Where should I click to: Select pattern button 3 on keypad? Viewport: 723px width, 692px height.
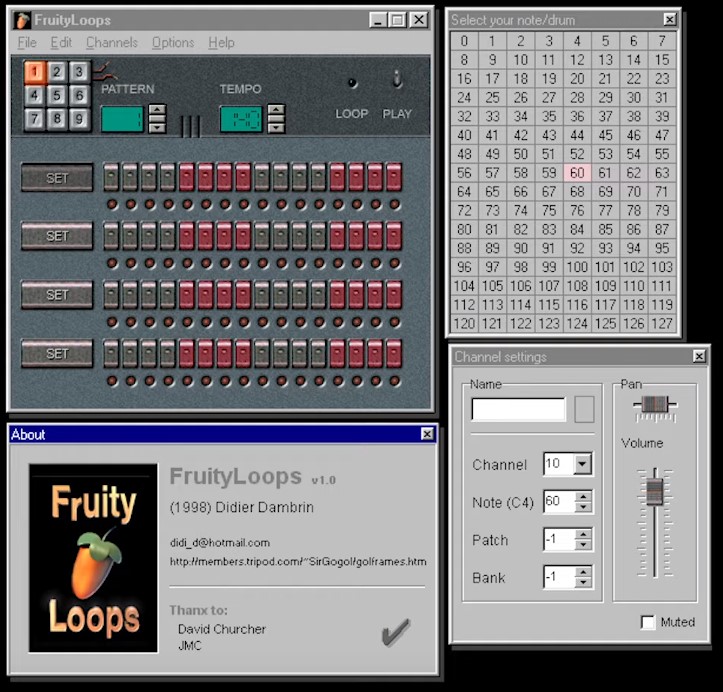point(79,72)
